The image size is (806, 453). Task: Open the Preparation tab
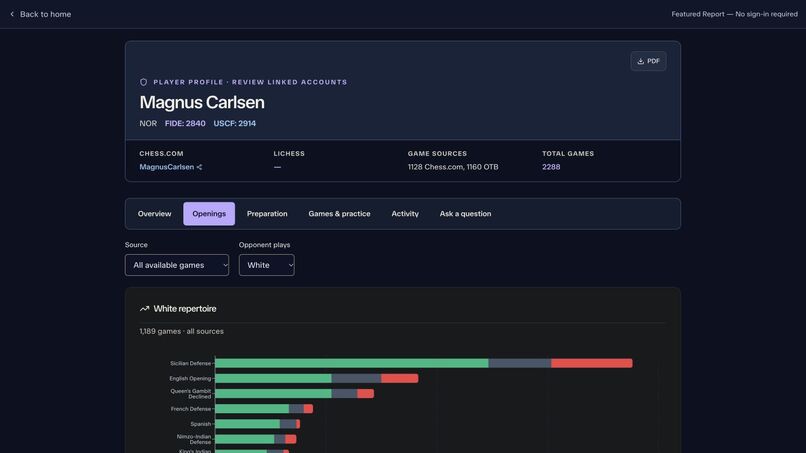[x=267, y=214]
